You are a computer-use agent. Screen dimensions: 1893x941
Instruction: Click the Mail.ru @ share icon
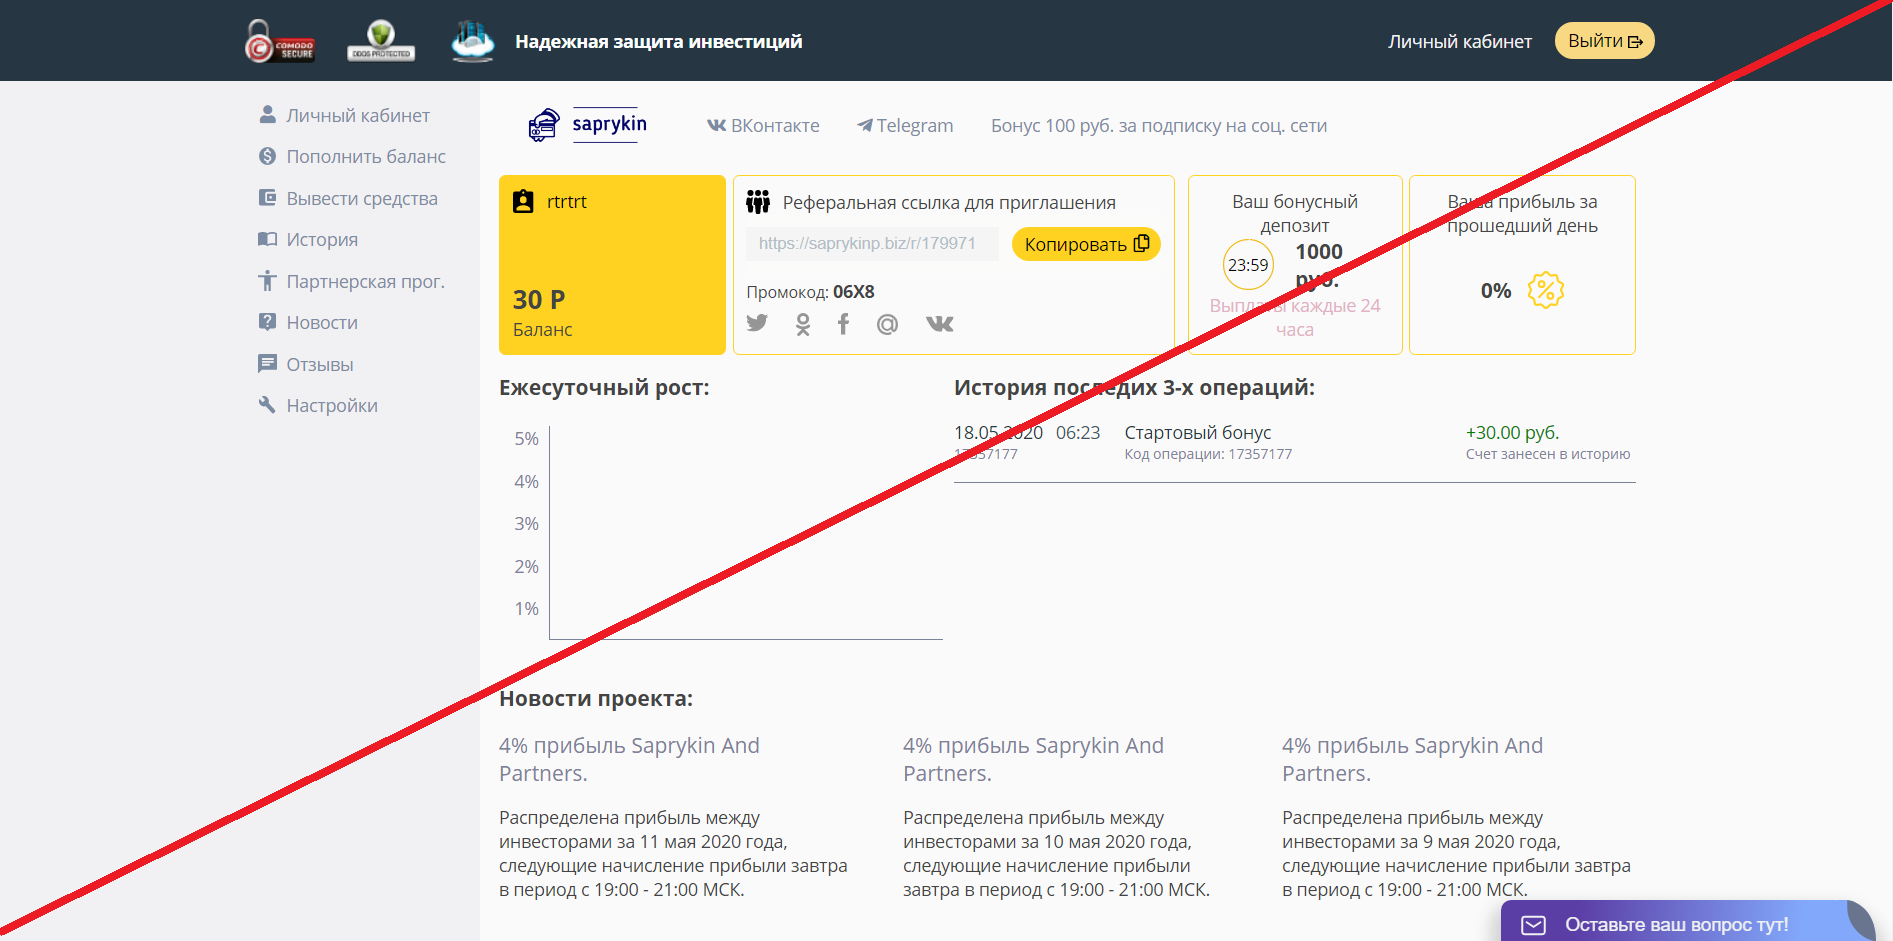pyautogui.click(x=887, y=324)
